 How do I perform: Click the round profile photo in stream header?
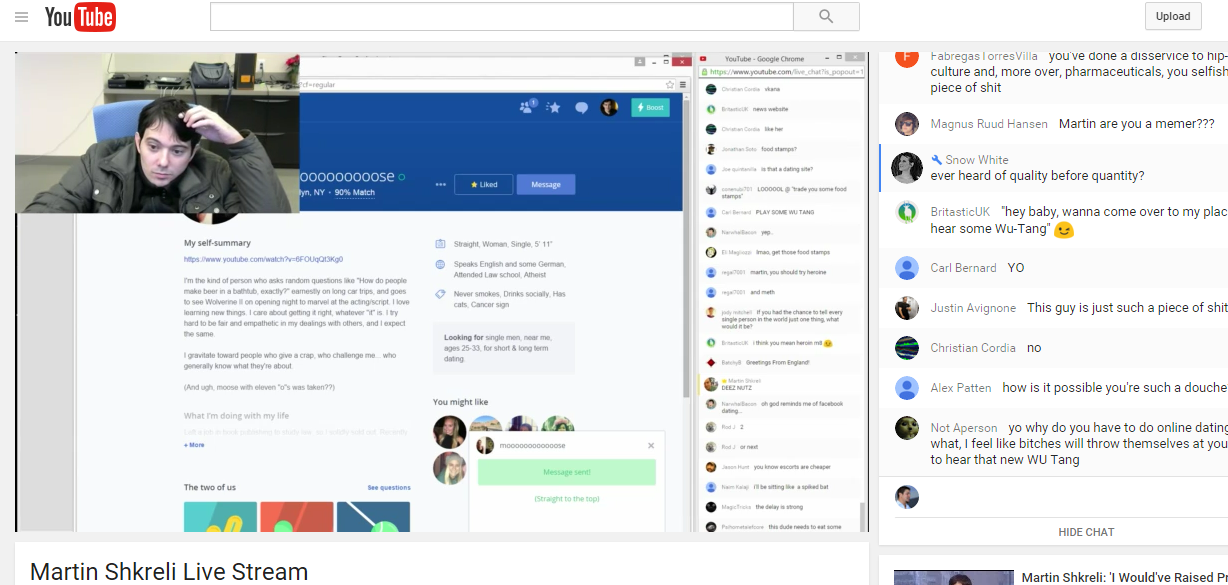coord(609,107)
